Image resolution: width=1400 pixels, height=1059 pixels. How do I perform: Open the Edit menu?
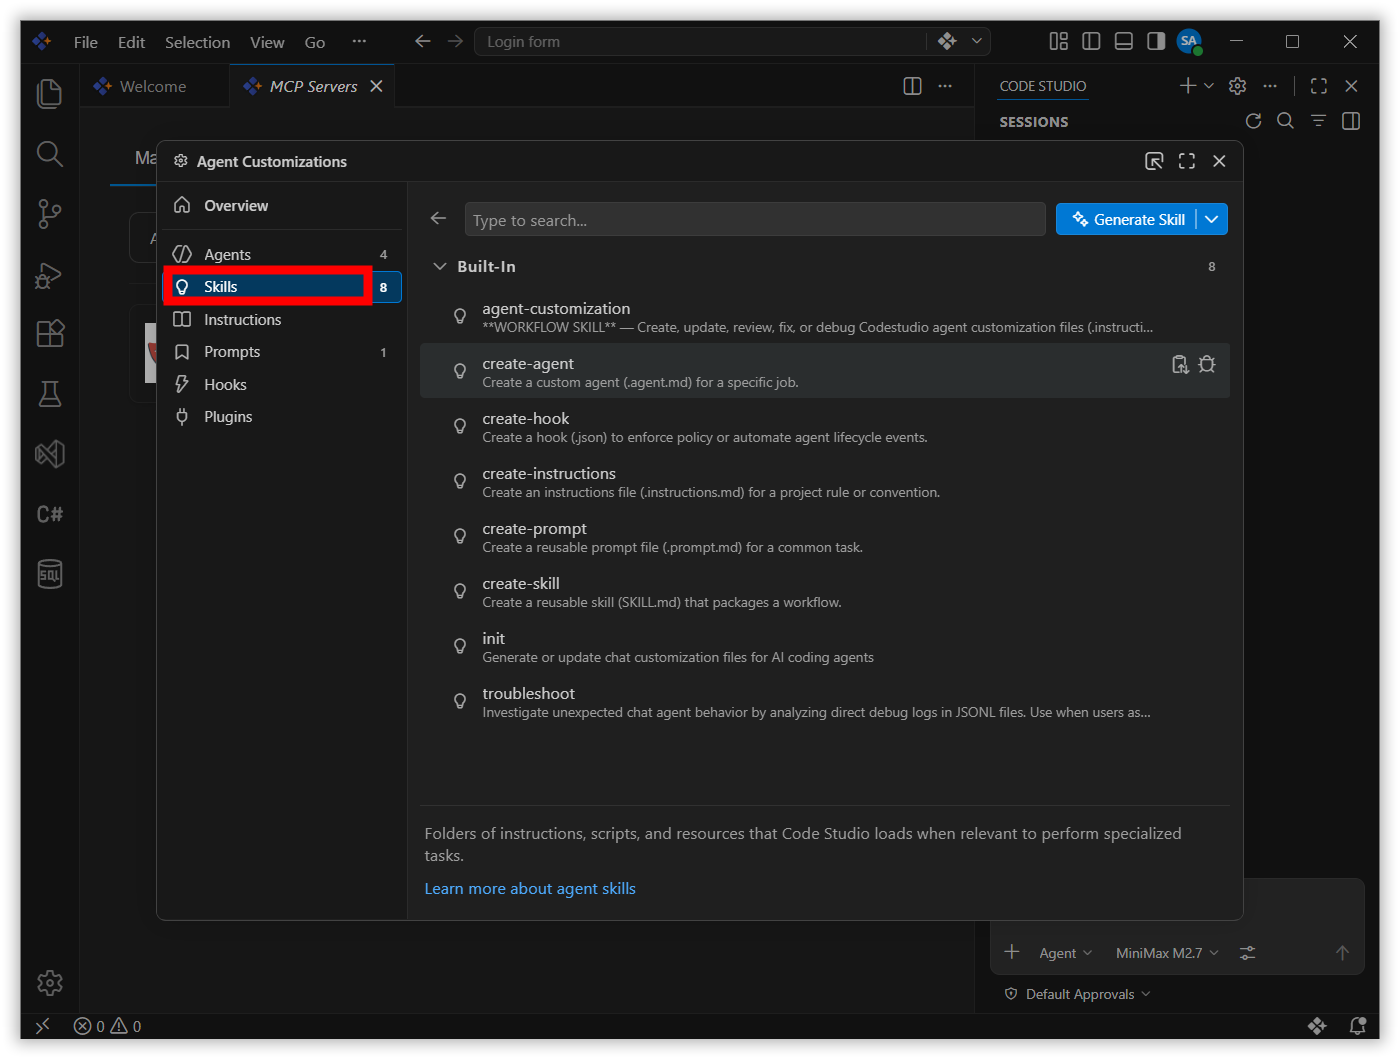pyautogui.click(x=131, y=42)
